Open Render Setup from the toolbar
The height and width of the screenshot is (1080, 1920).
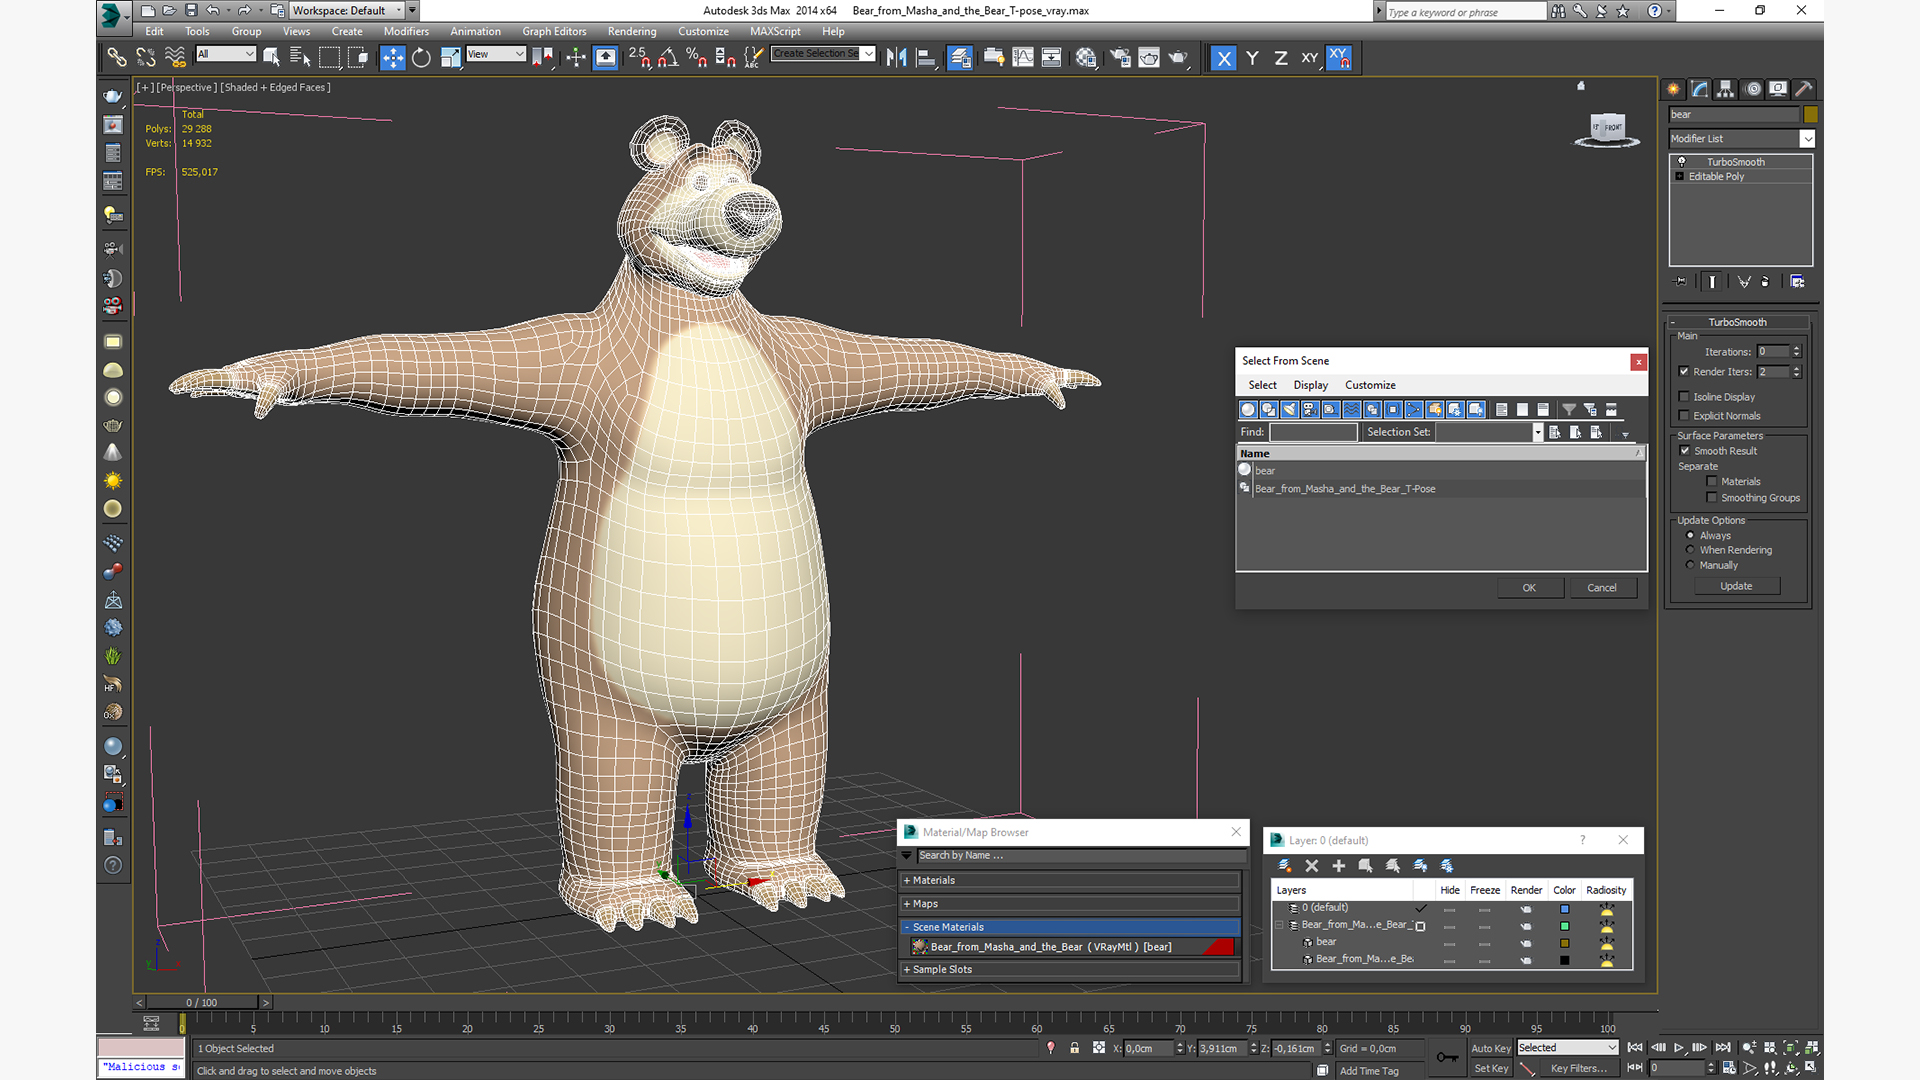pos(1120,58)
